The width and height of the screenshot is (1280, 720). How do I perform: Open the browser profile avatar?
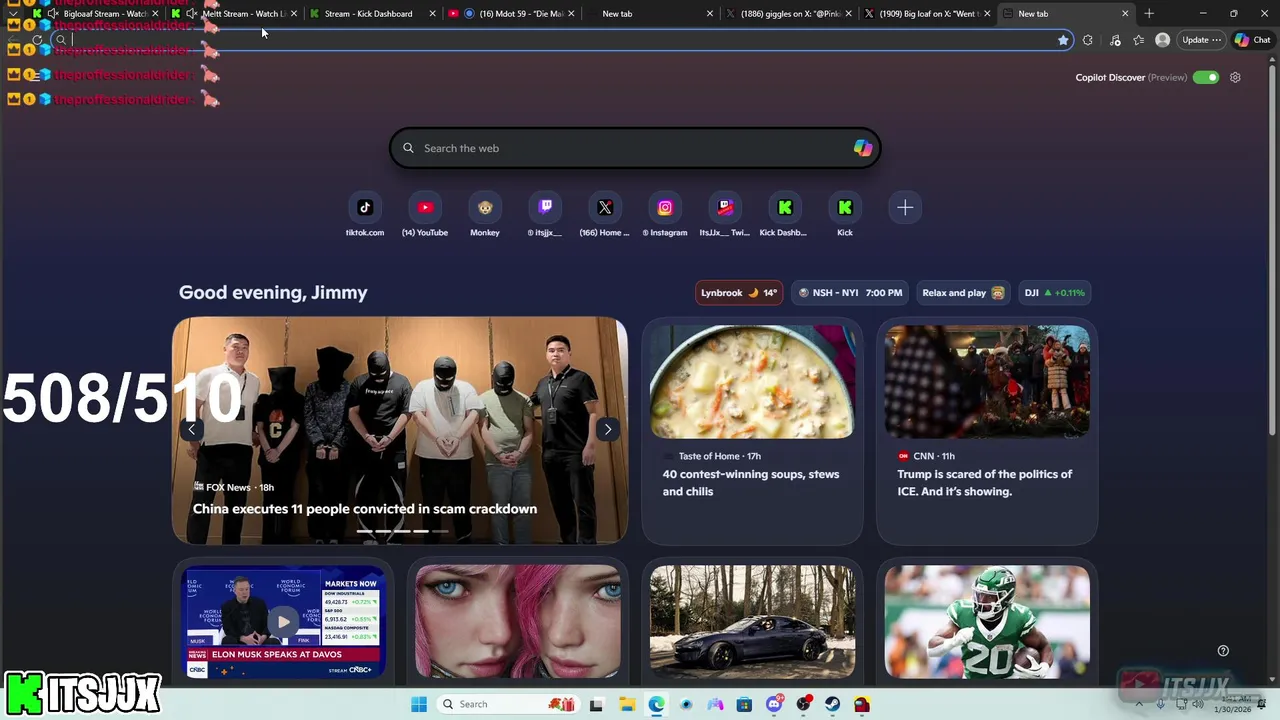pos(1162,40)
